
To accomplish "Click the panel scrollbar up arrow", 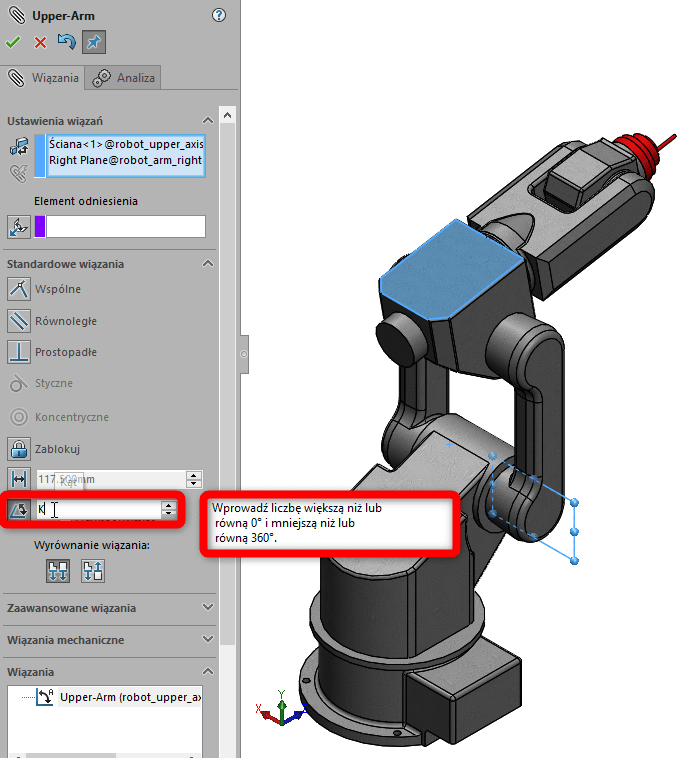I will click(227, 115).
